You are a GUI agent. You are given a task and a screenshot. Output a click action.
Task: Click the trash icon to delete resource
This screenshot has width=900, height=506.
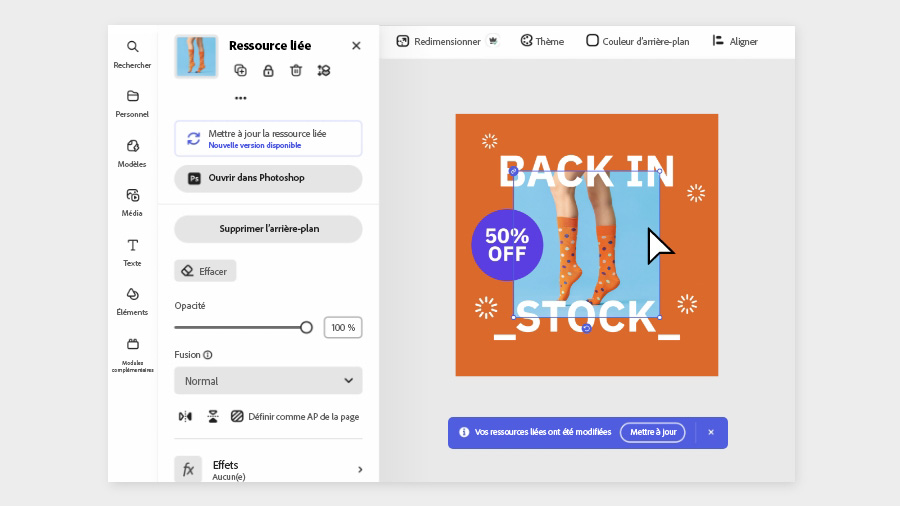[296, 70]
